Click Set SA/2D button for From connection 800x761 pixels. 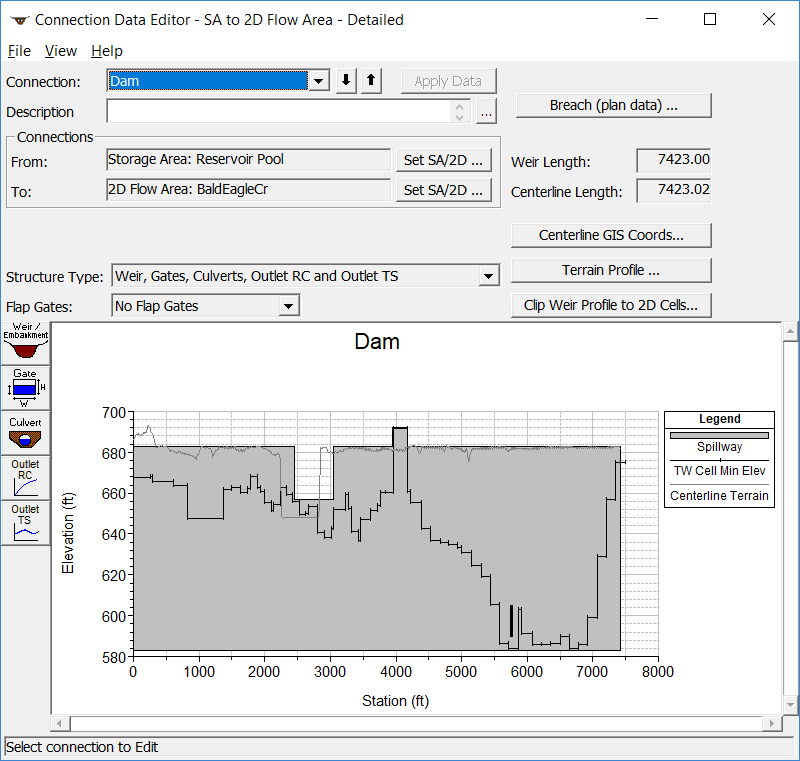click(444, 160)
